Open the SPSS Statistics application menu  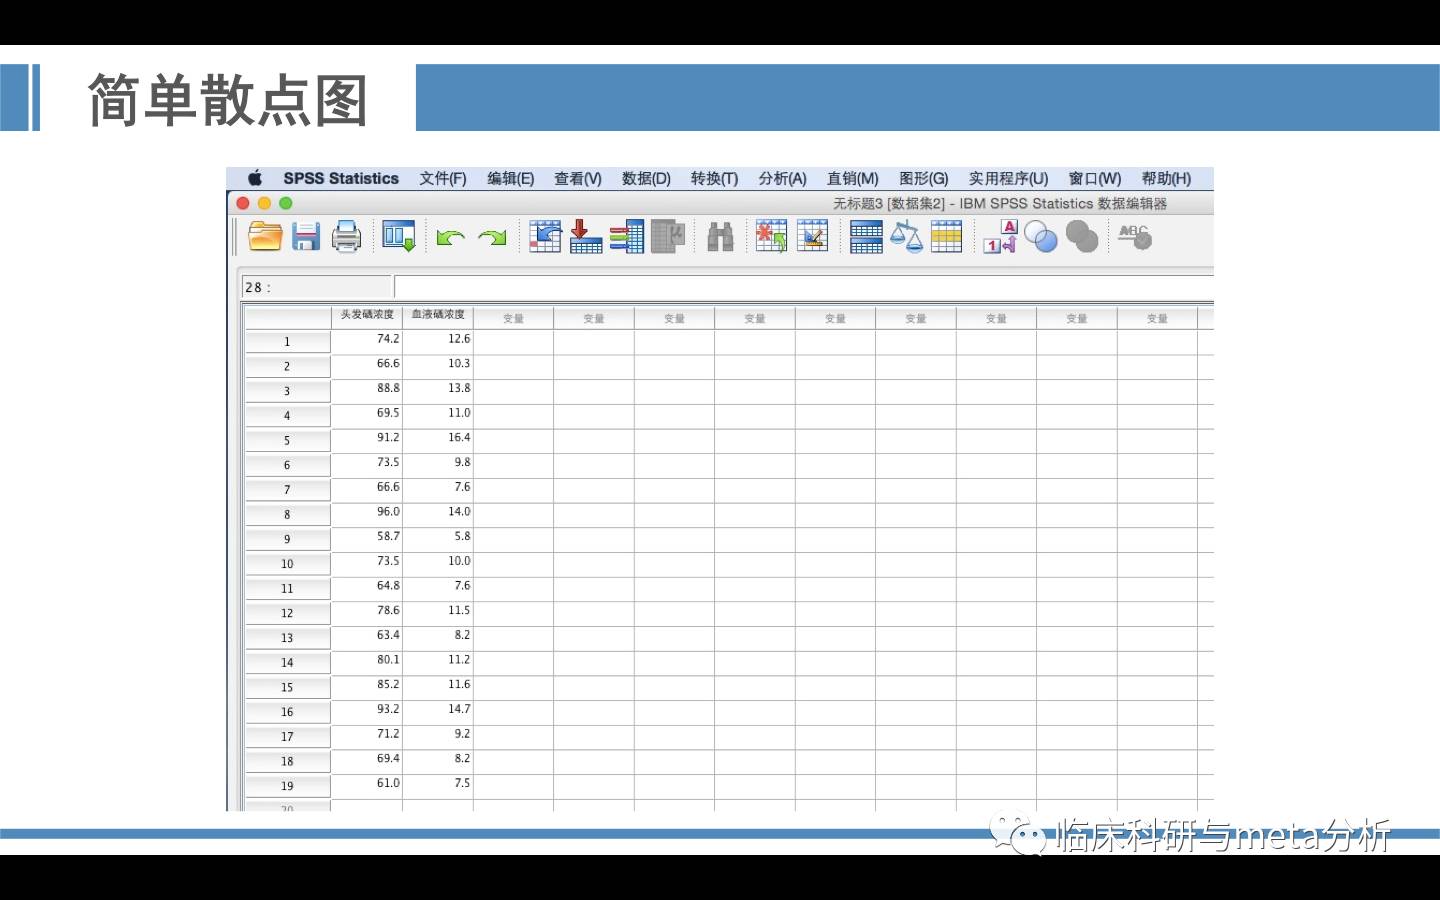coord(341,178)
